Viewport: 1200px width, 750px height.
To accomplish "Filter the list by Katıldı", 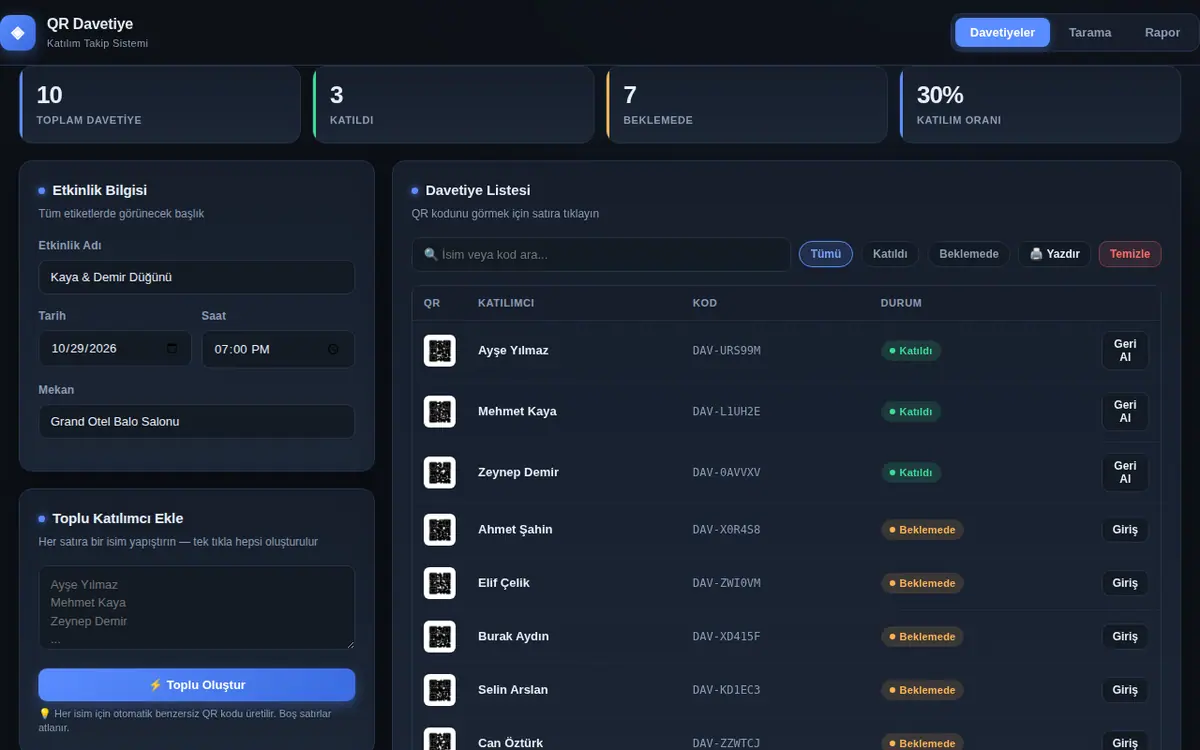I will point(890,254).
